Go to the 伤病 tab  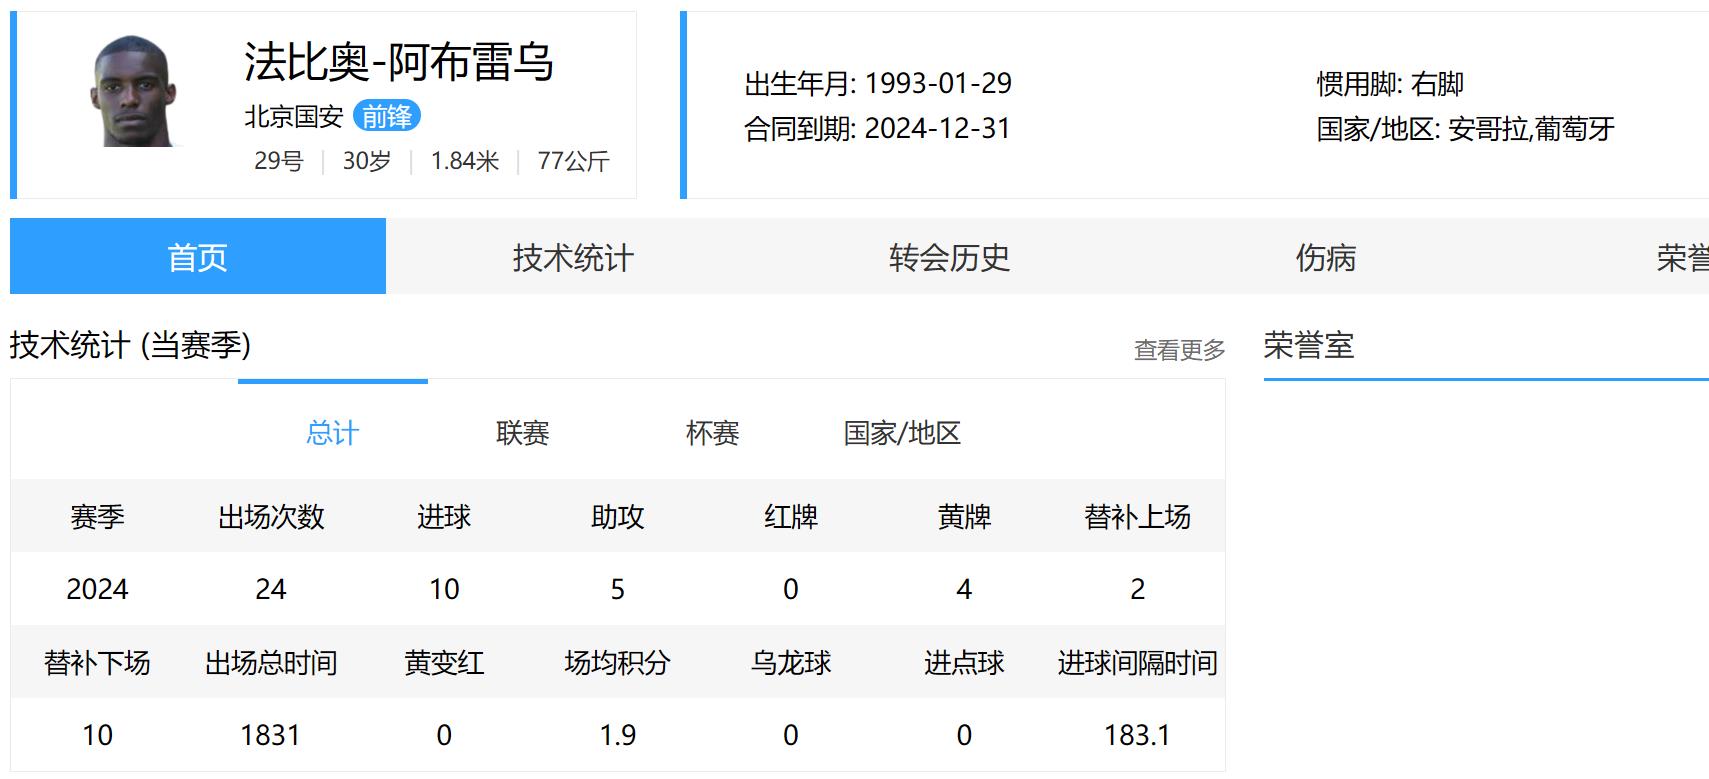coord(1325,257)
